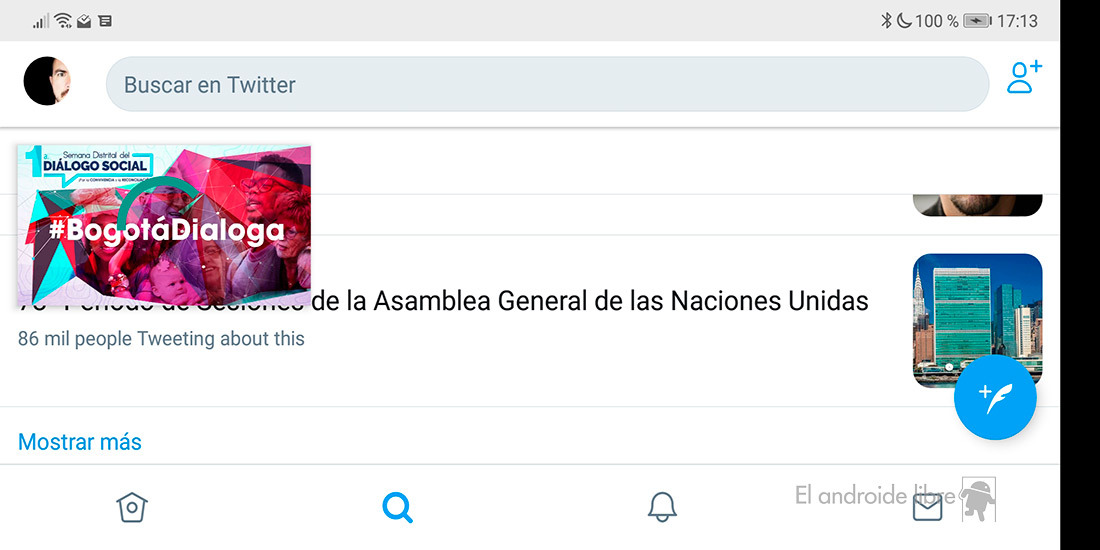Tap the Bluetooth status icon
This screenshot has height=550, width=1100.
click(886, 21)
